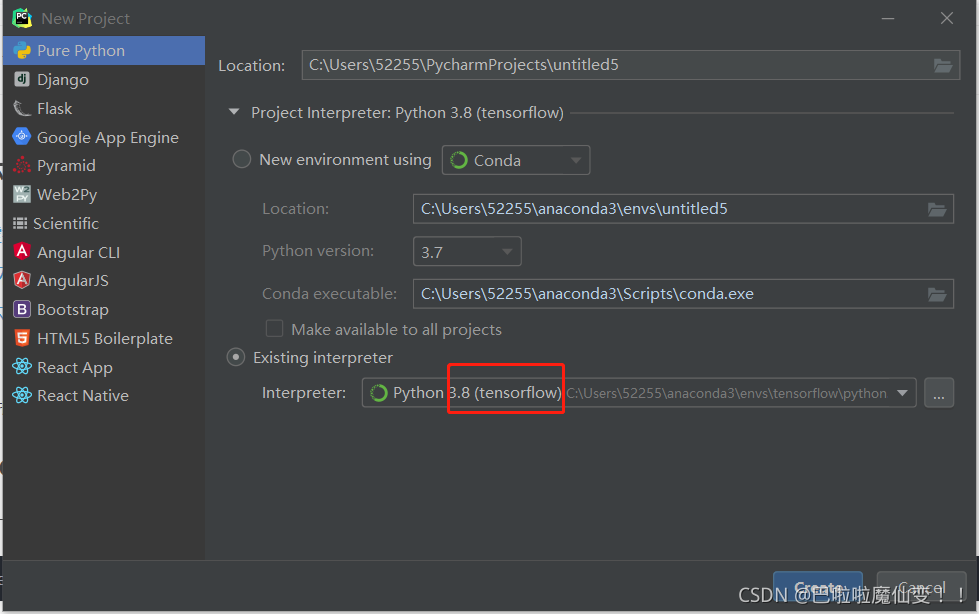Choose HTML5 Boilerplate project label
Image resolution: width=979 pixels, height=614 pixels.
104,339
